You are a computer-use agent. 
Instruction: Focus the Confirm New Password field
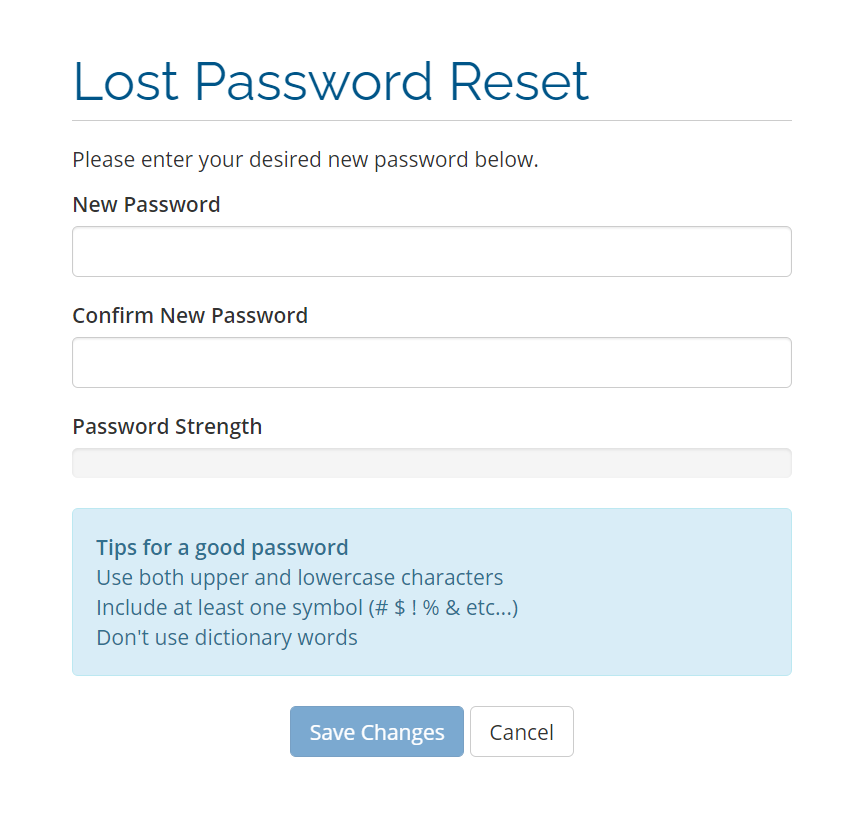coord(431,363)
